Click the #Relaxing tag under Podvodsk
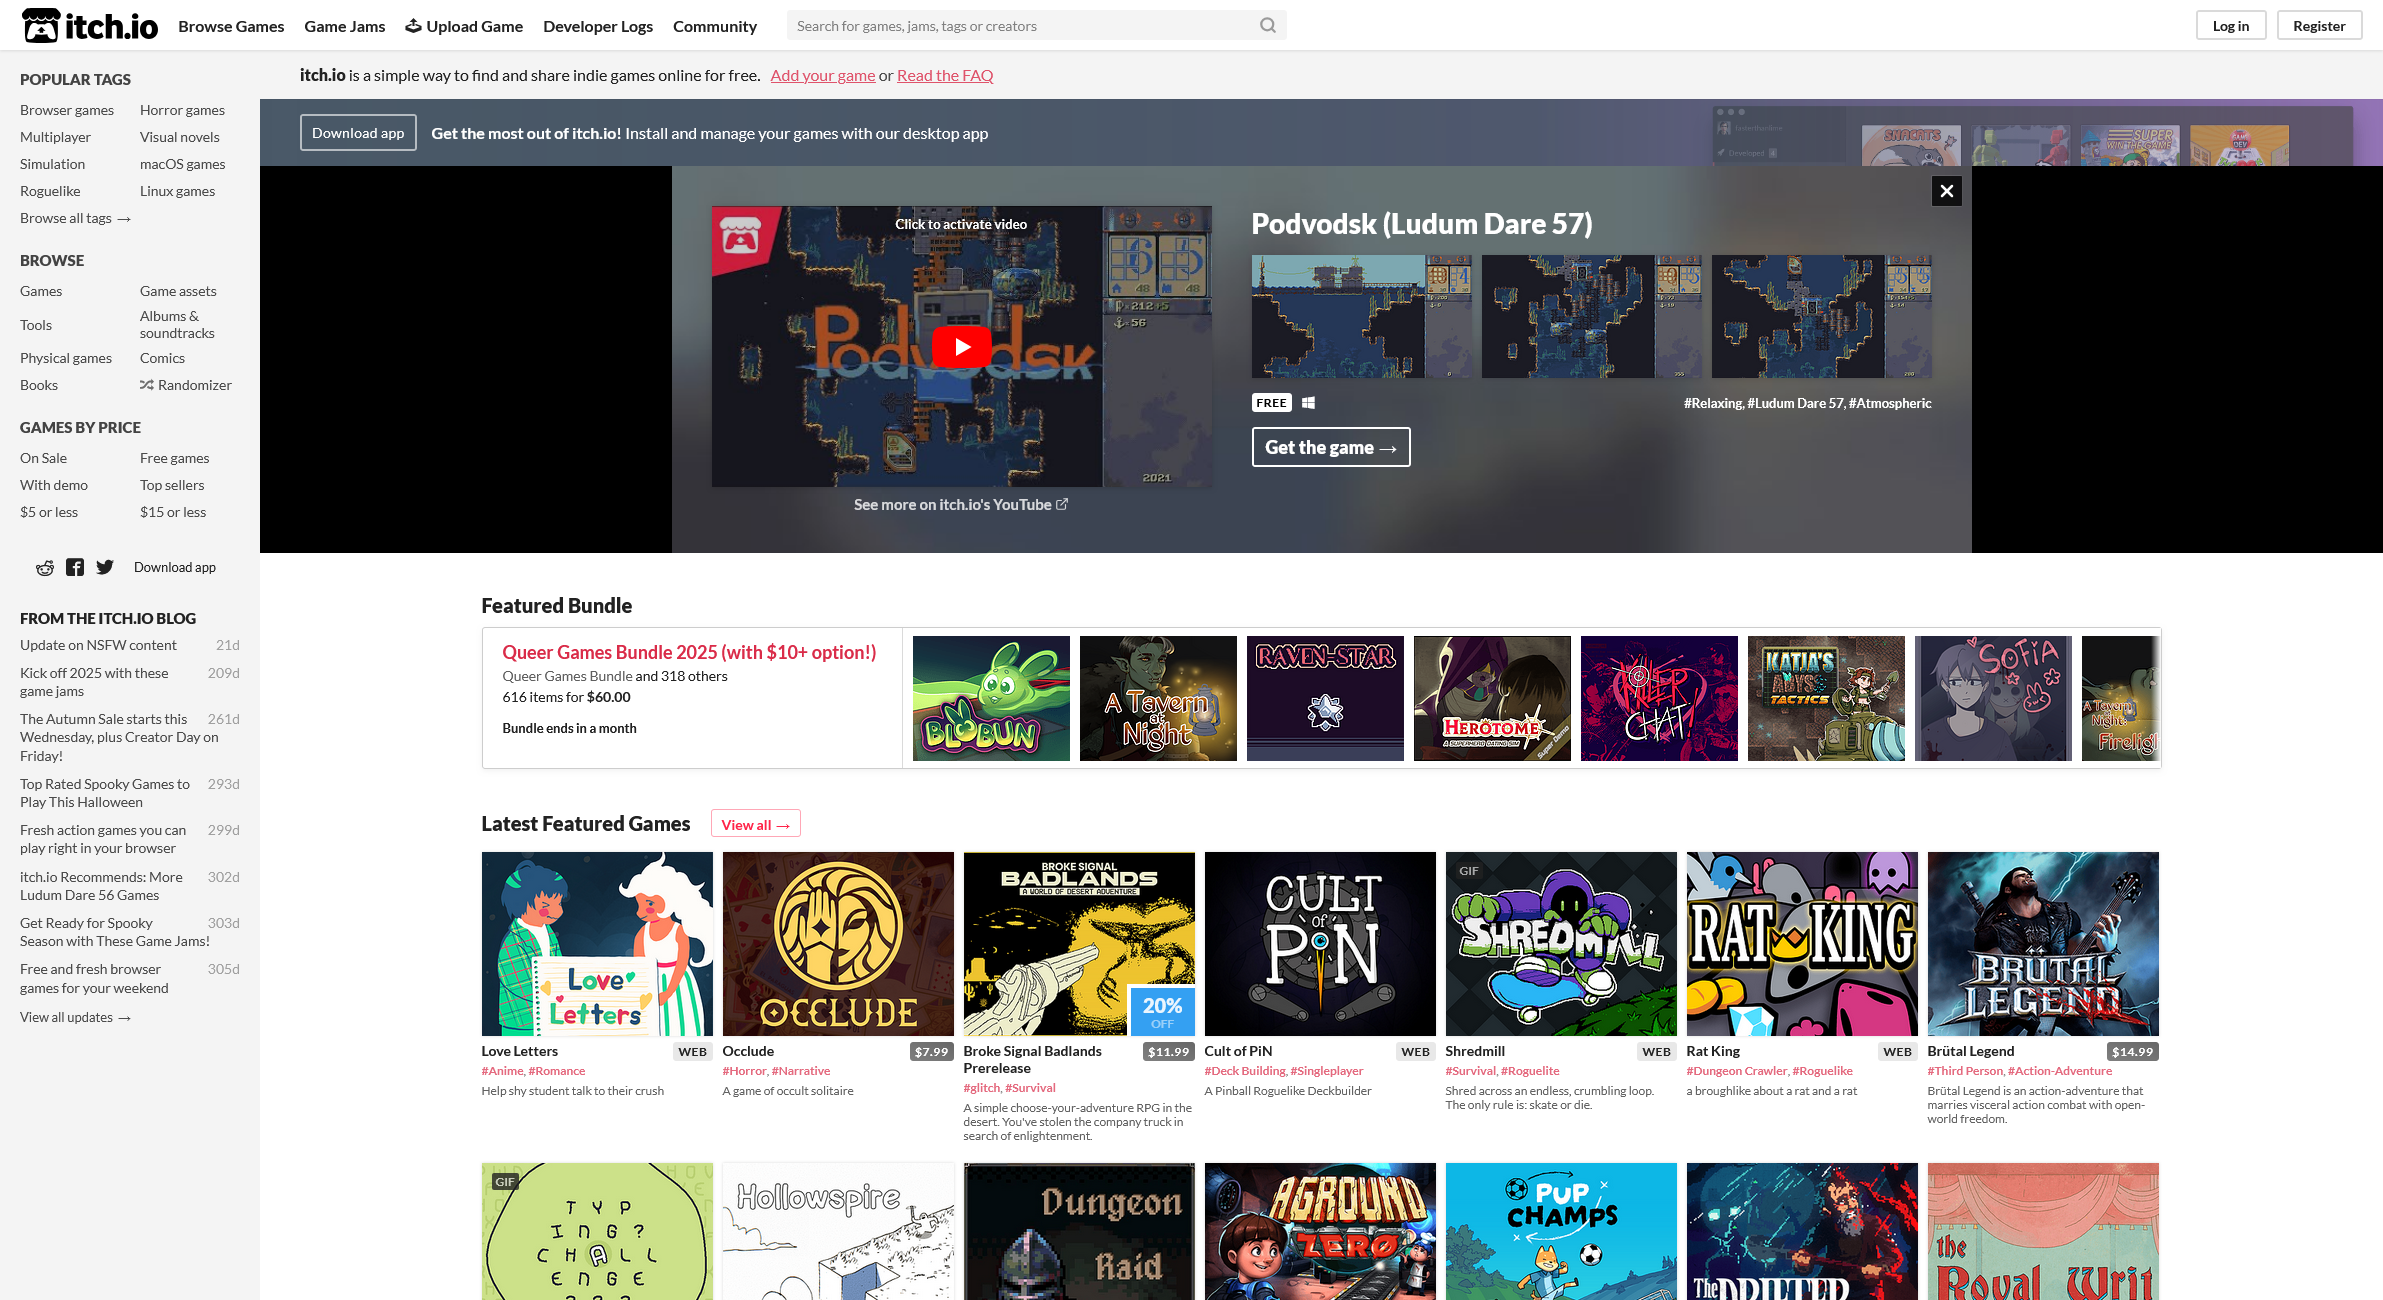 pyautogui.click(x=1713, y=403)
